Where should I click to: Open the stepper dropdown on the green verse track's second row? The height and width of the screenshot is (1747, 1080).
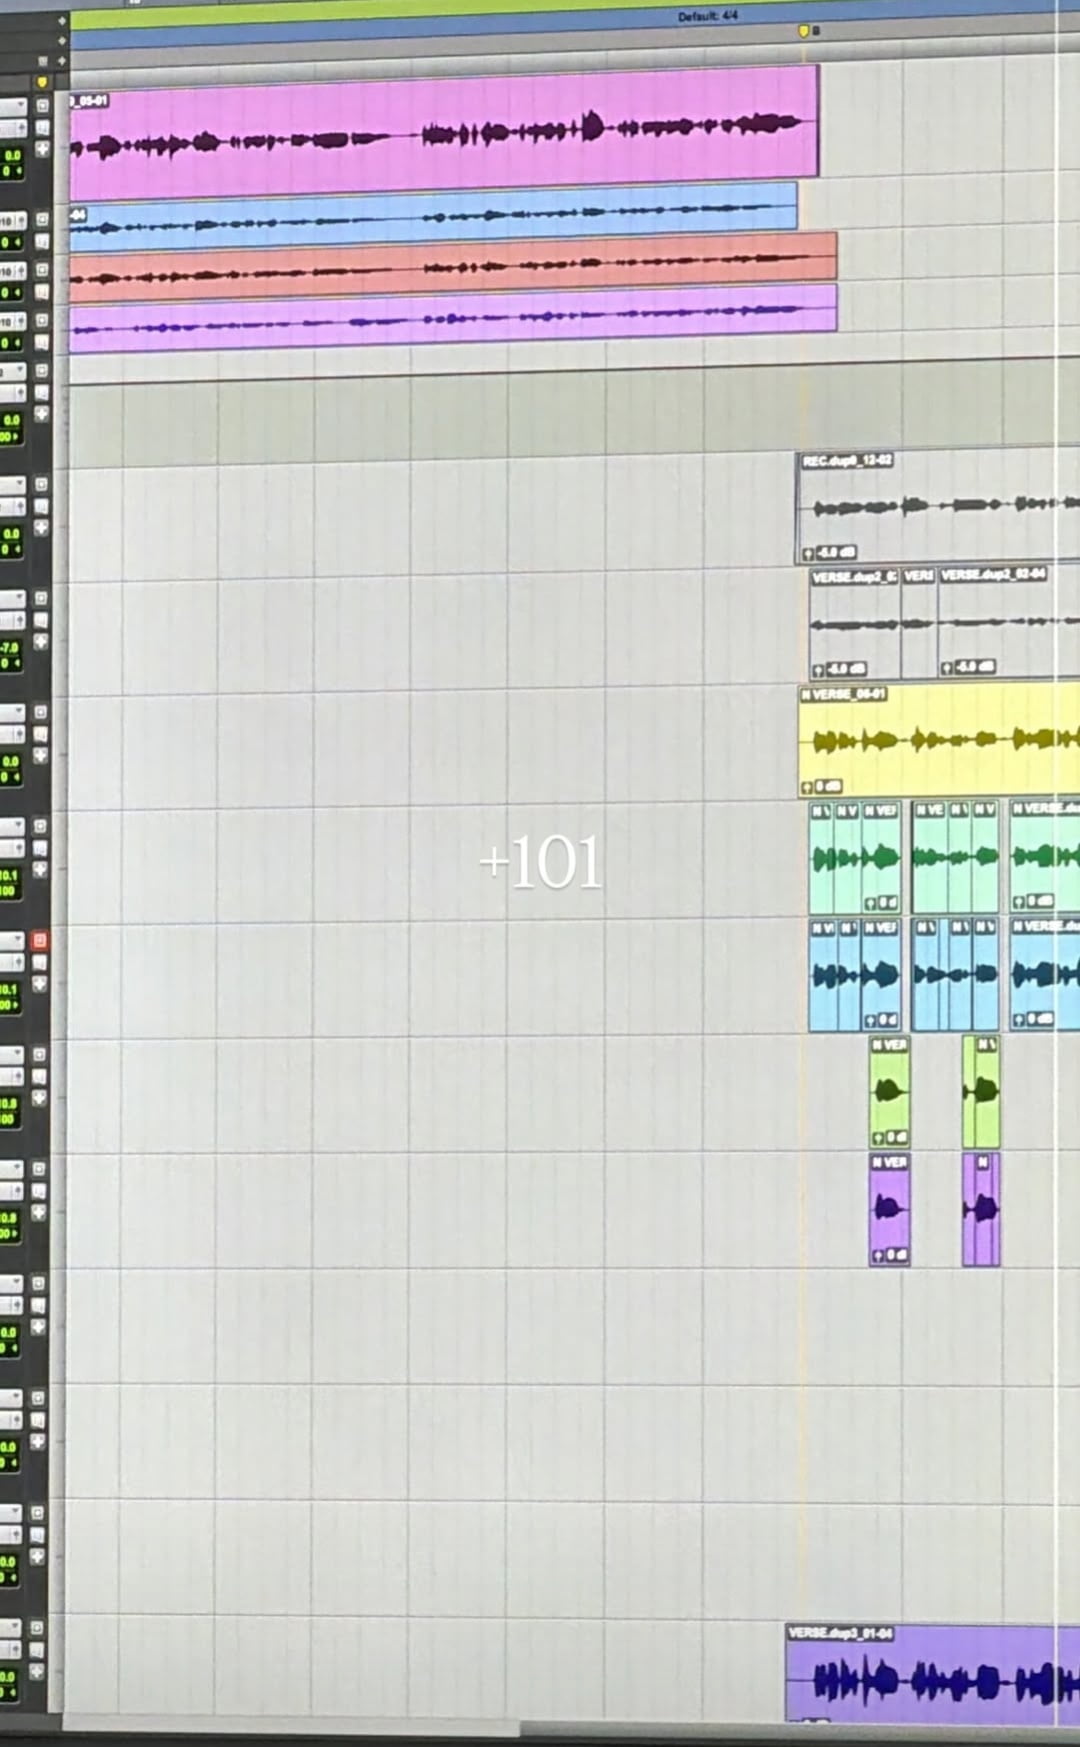14,848
